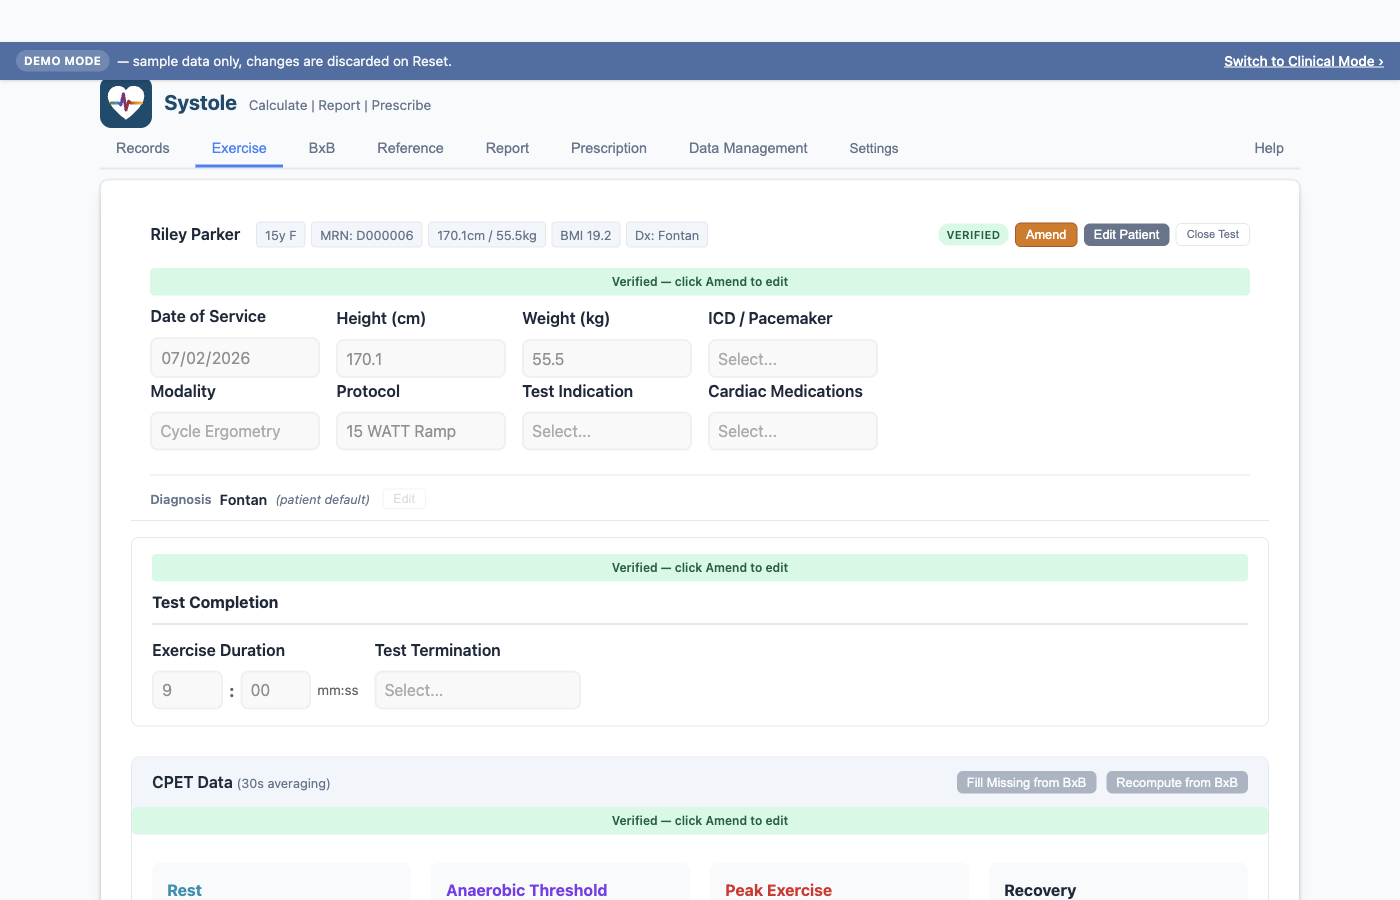Click the Amend button
This screenshot has height=900, width=1400.
1046,235
